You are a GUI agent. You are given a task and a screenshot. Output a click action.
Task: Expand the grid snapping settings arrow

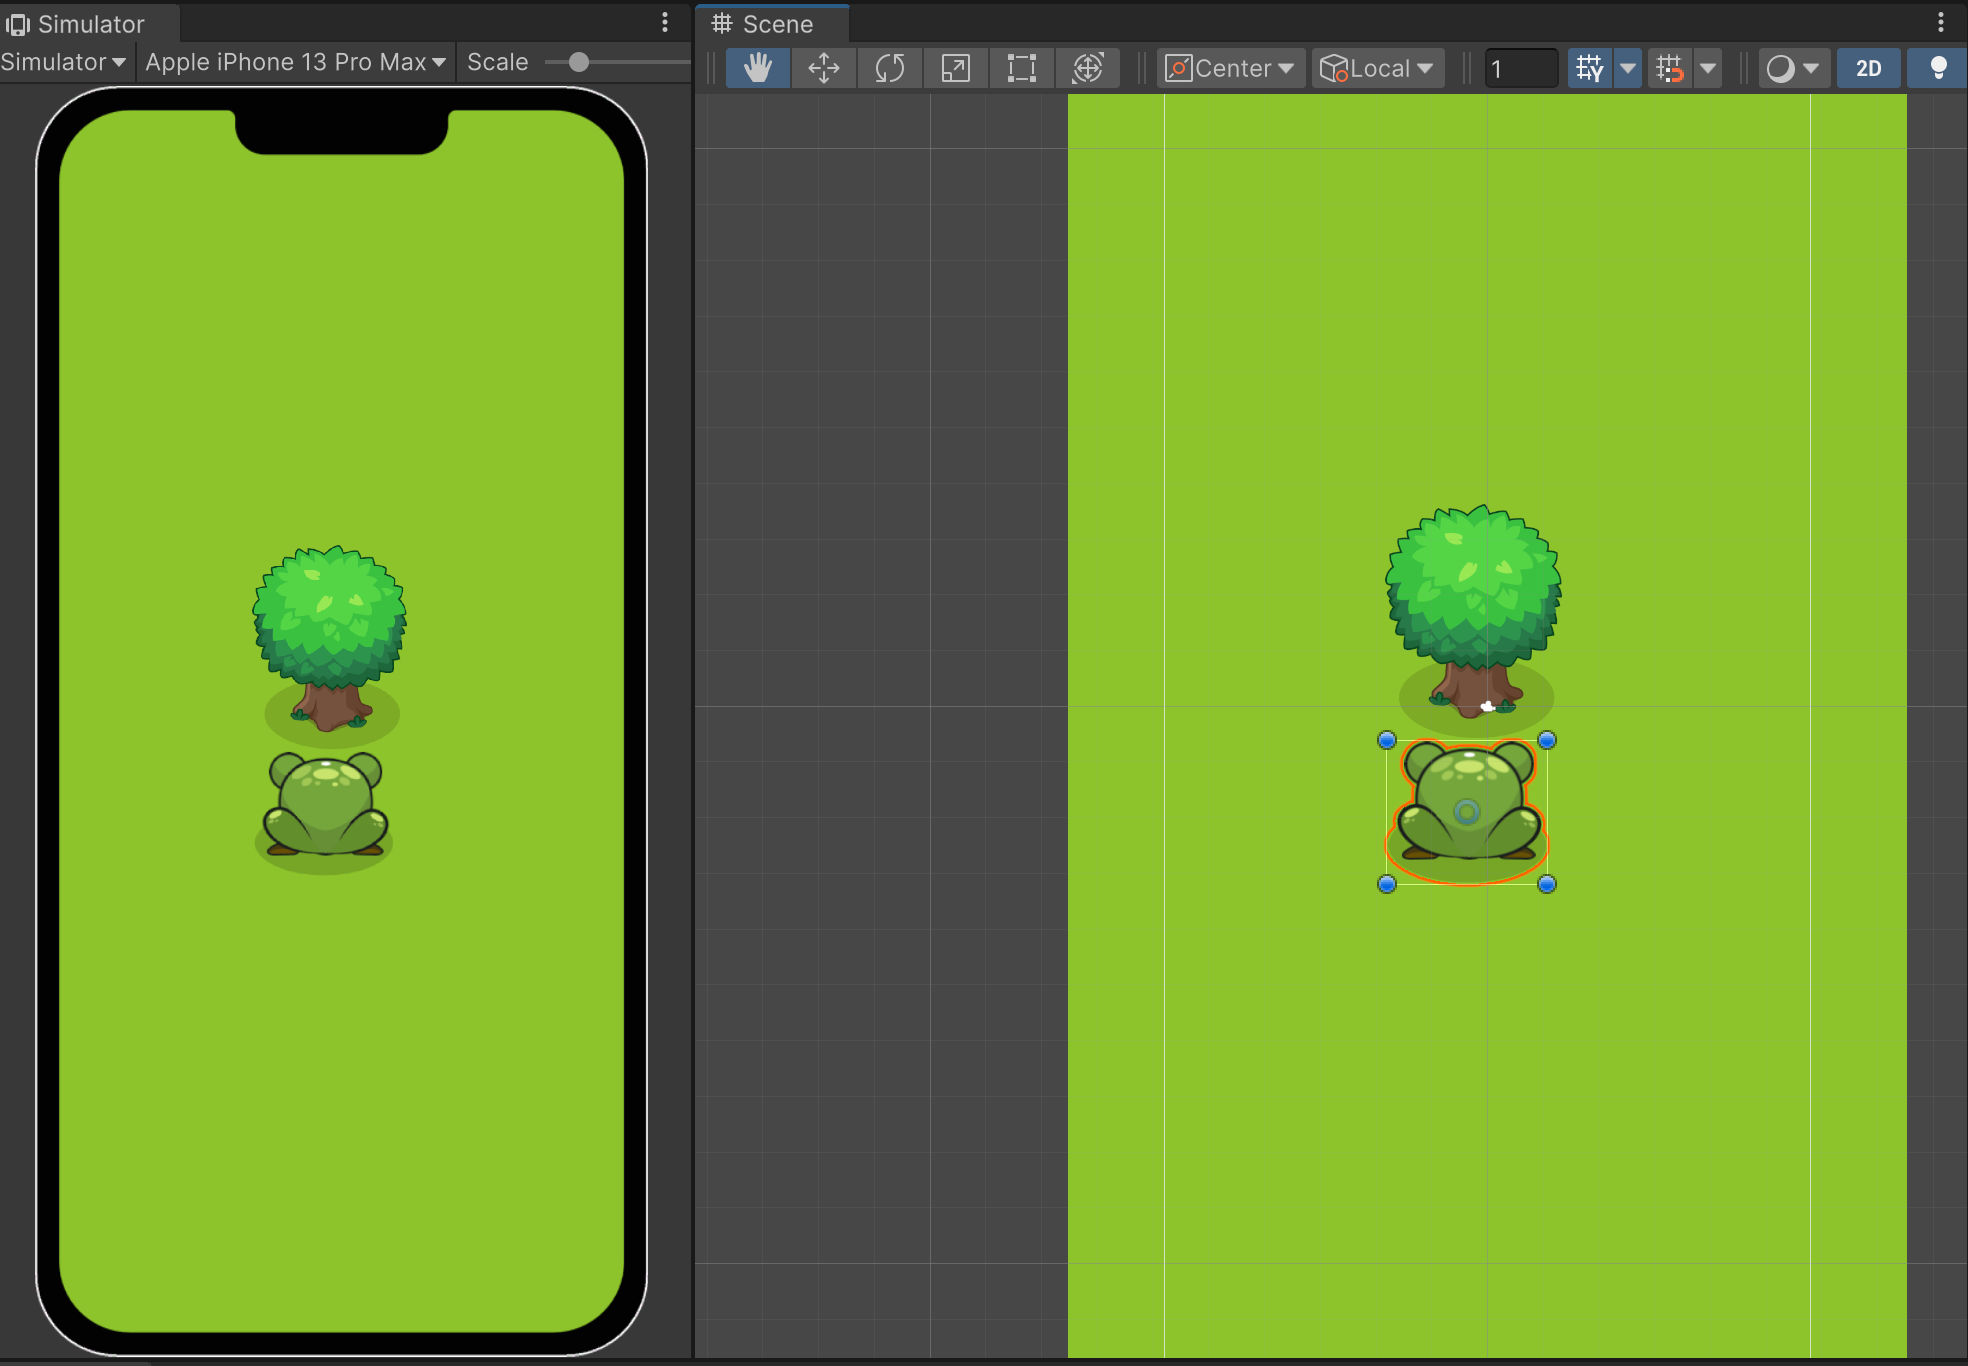click(1708, 68)
